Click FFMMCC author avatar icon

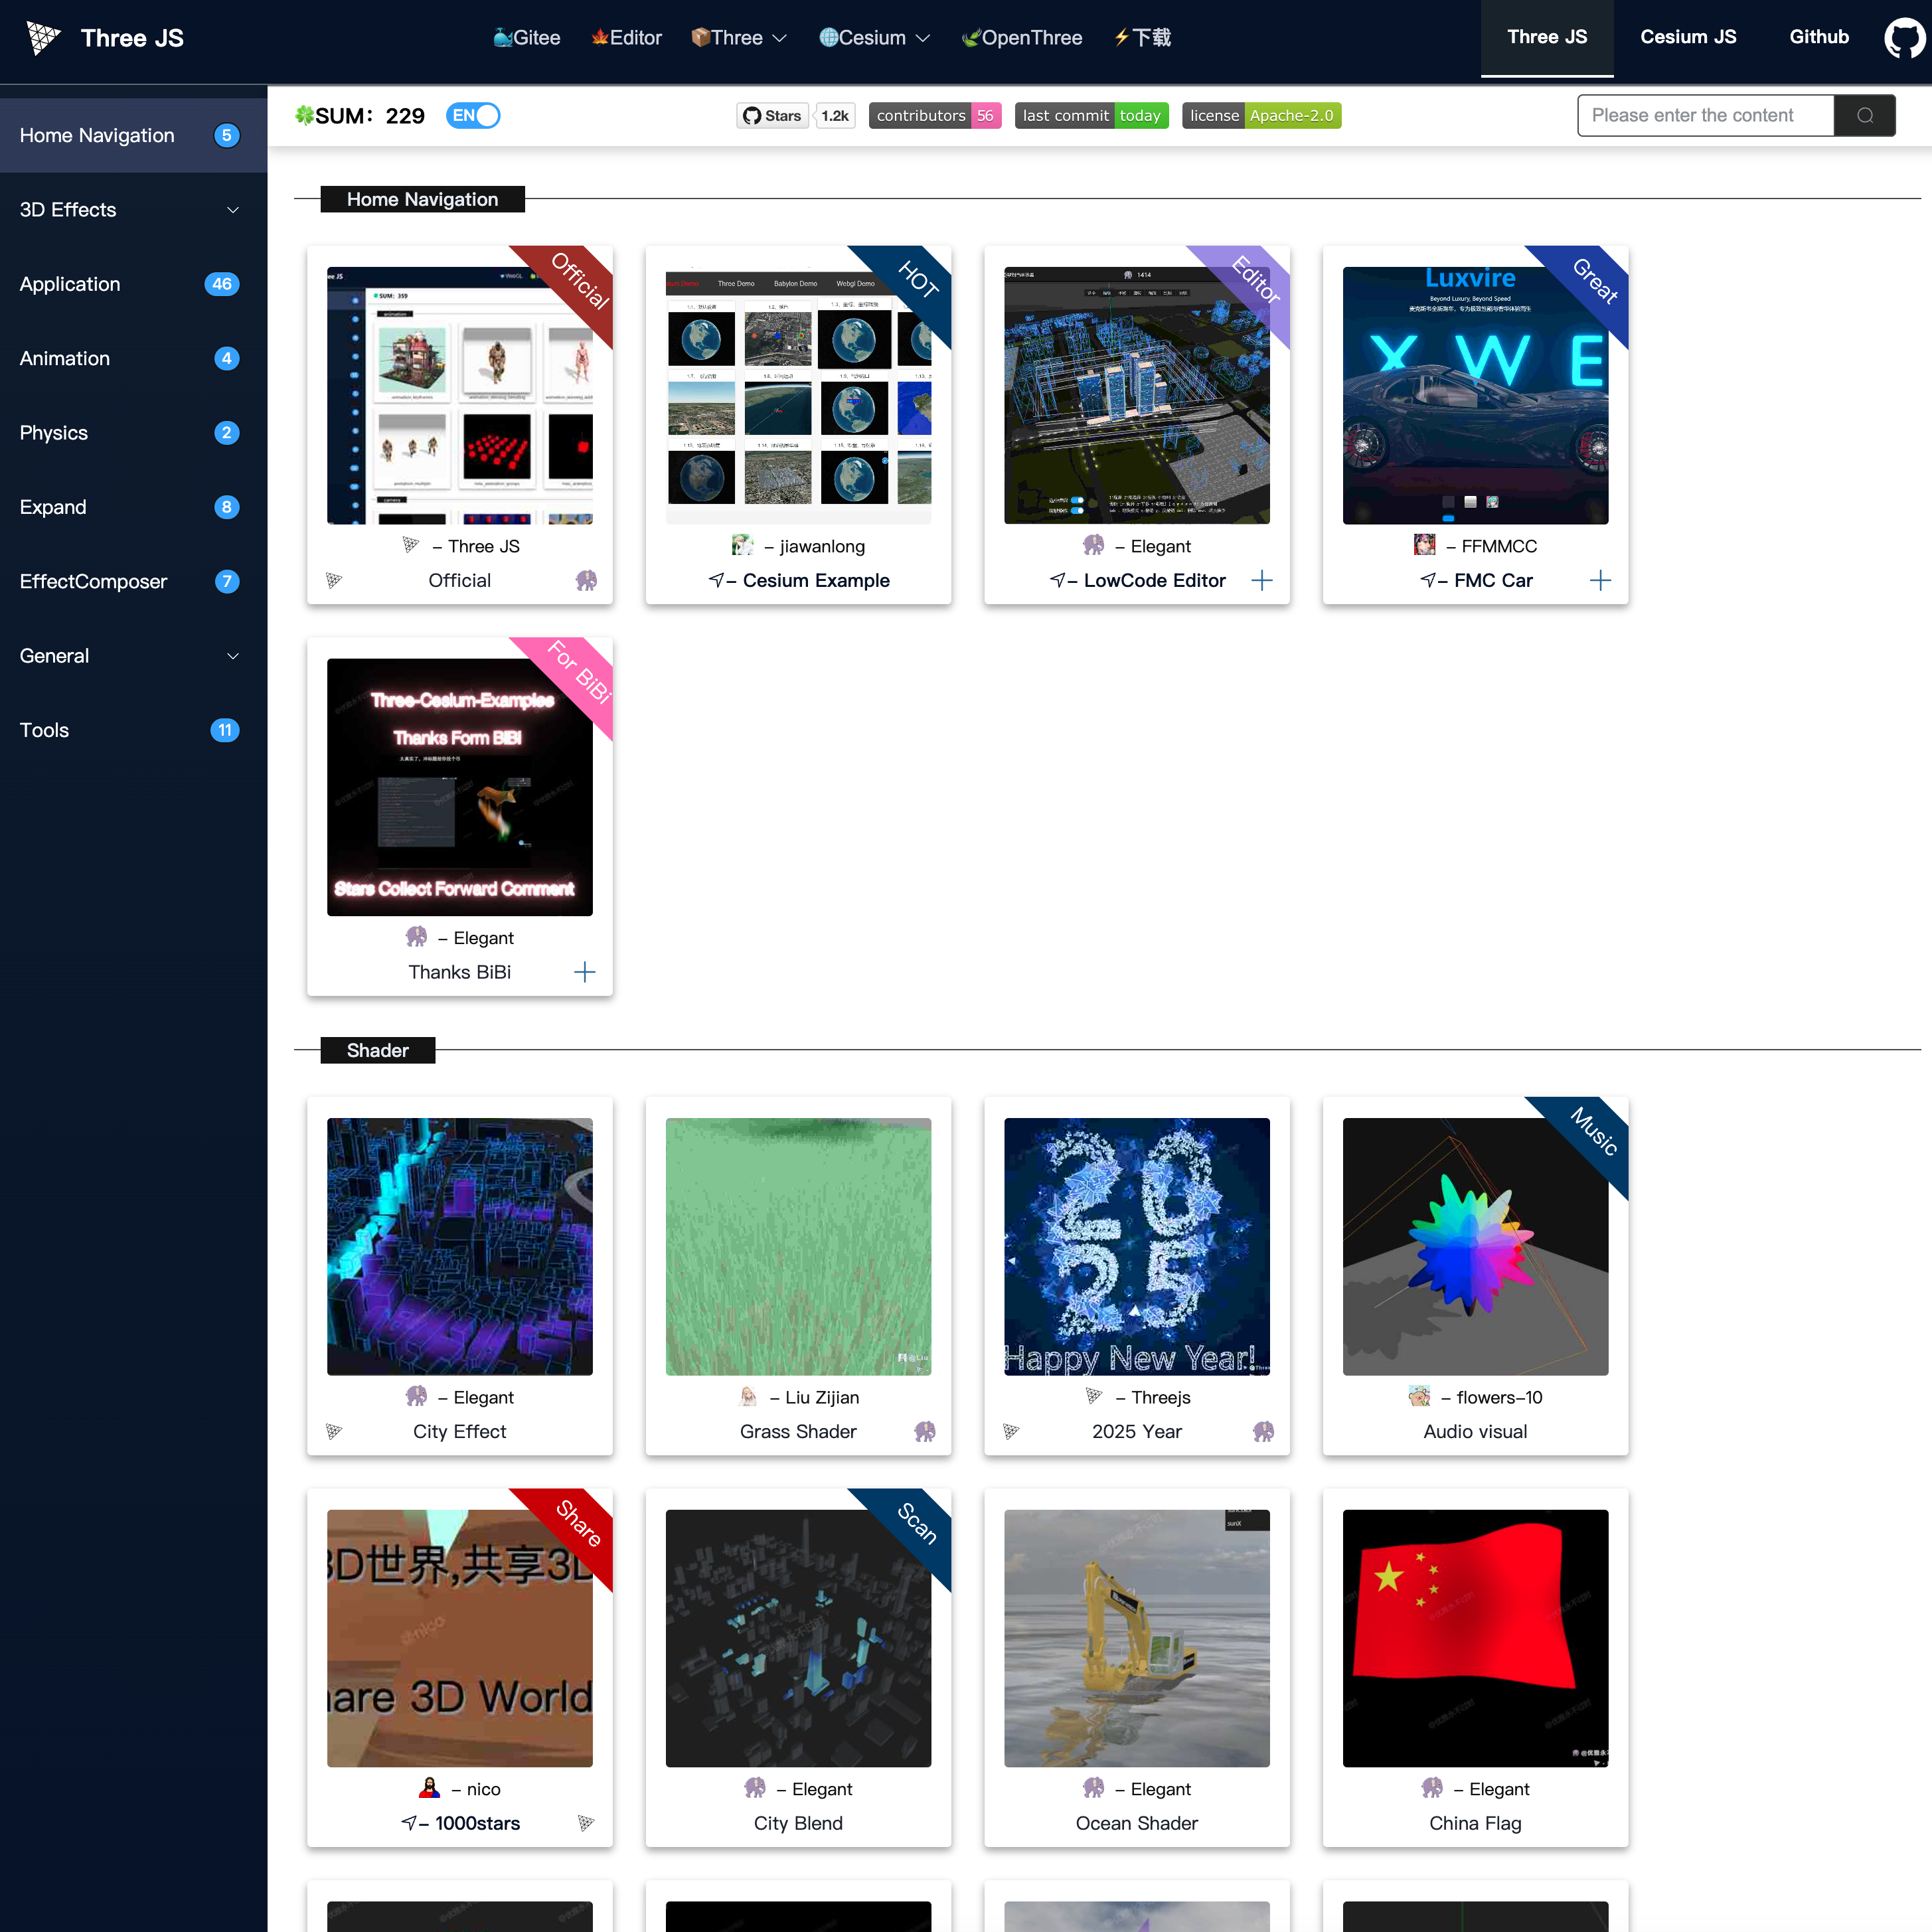1424,545
